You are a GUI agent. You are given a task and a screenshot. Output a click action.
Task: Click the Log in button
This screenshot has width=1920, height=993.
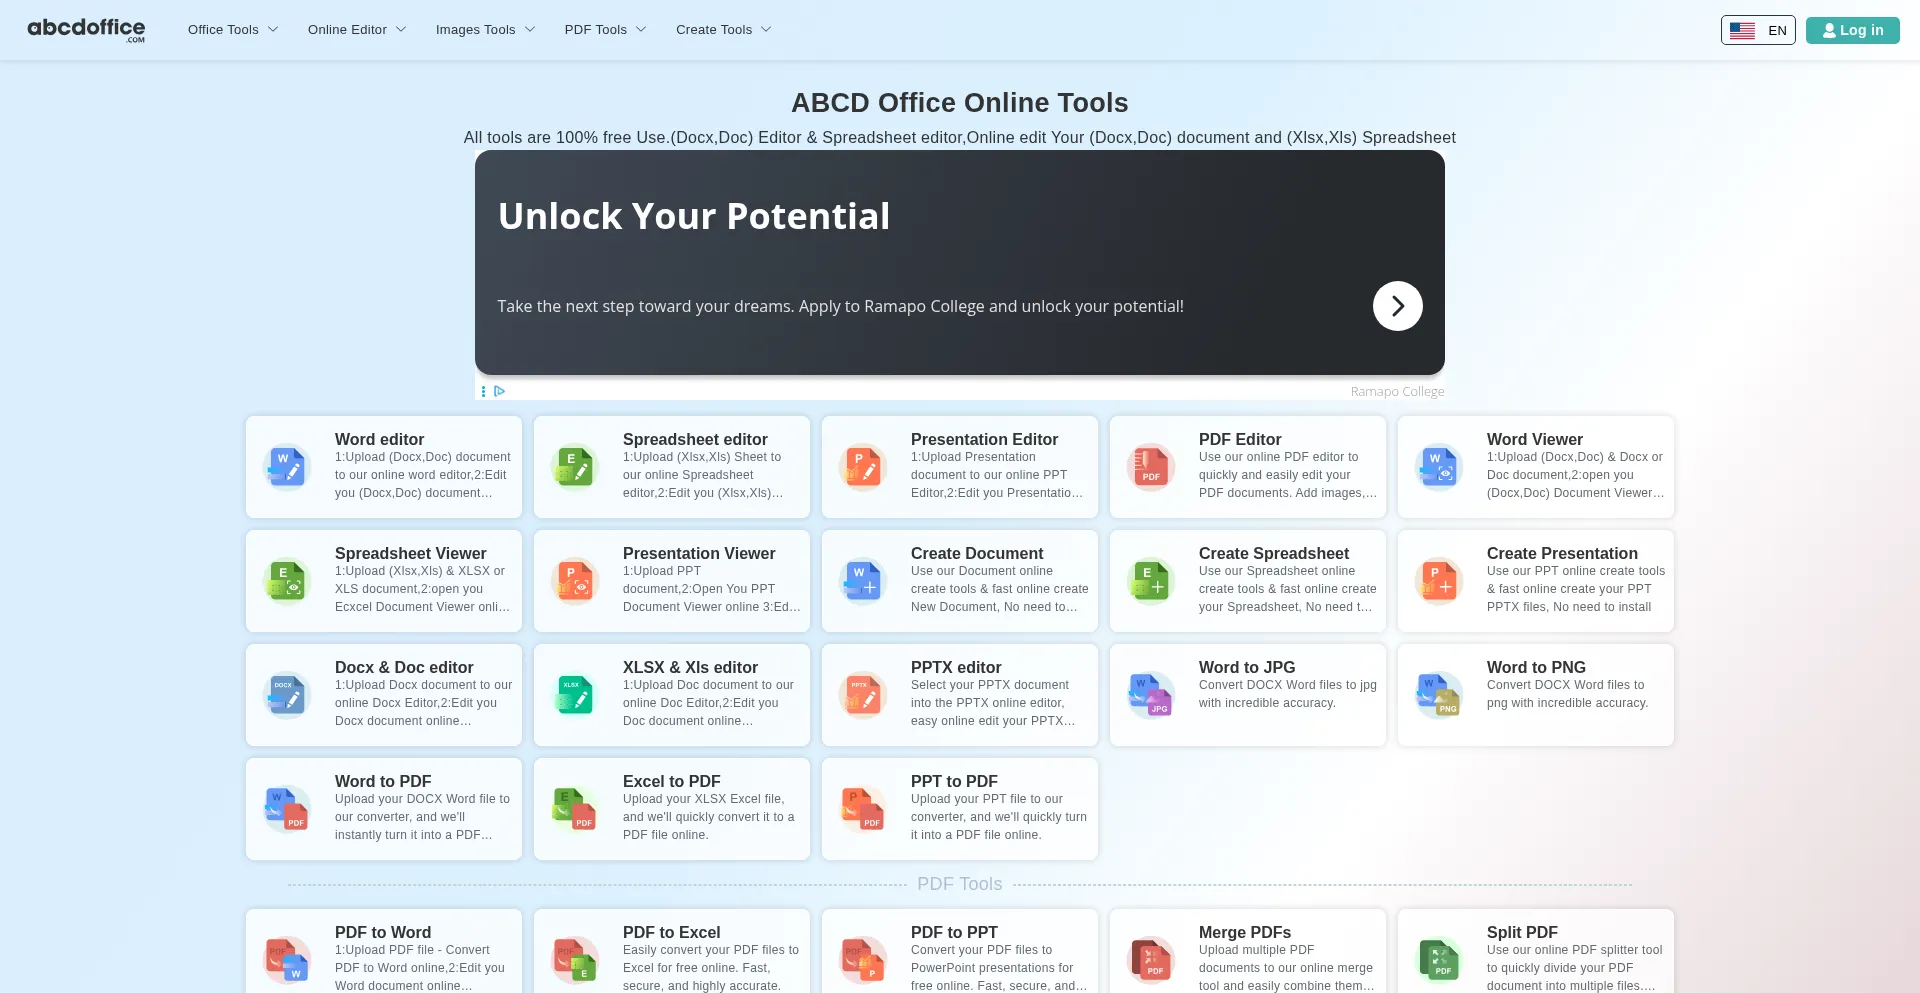(1852, 30)
